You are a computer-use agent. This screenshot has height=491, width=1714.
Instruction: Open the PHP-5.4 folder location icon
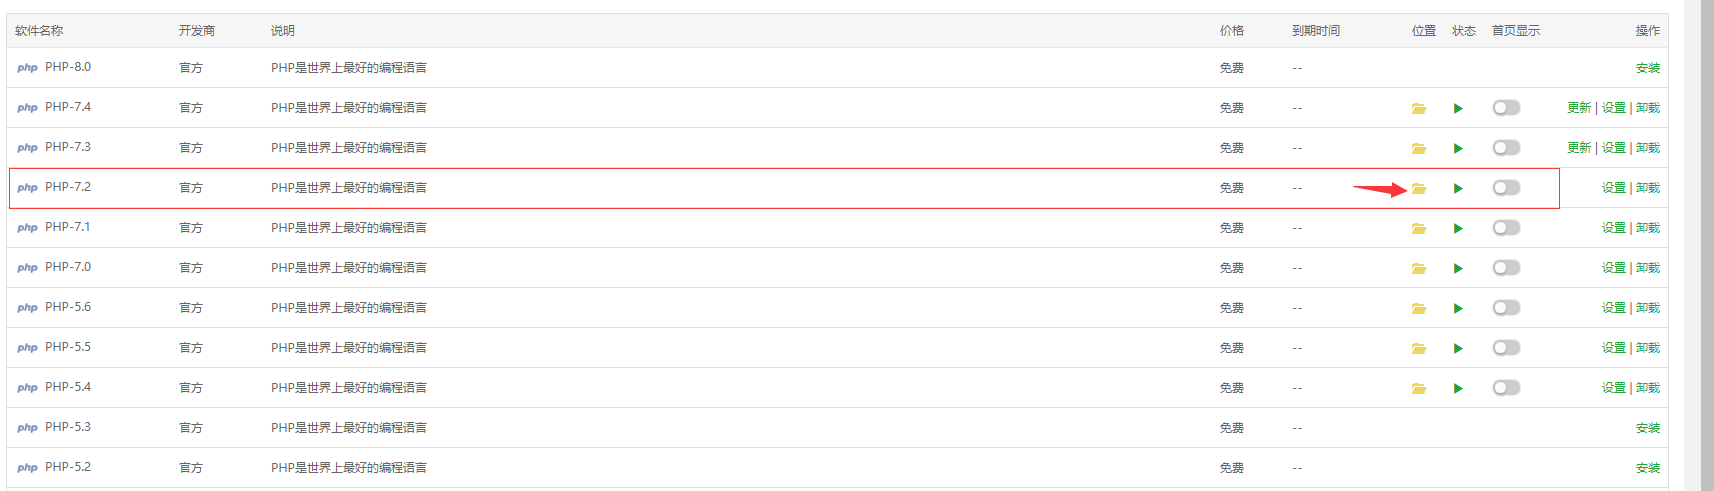1418,388
